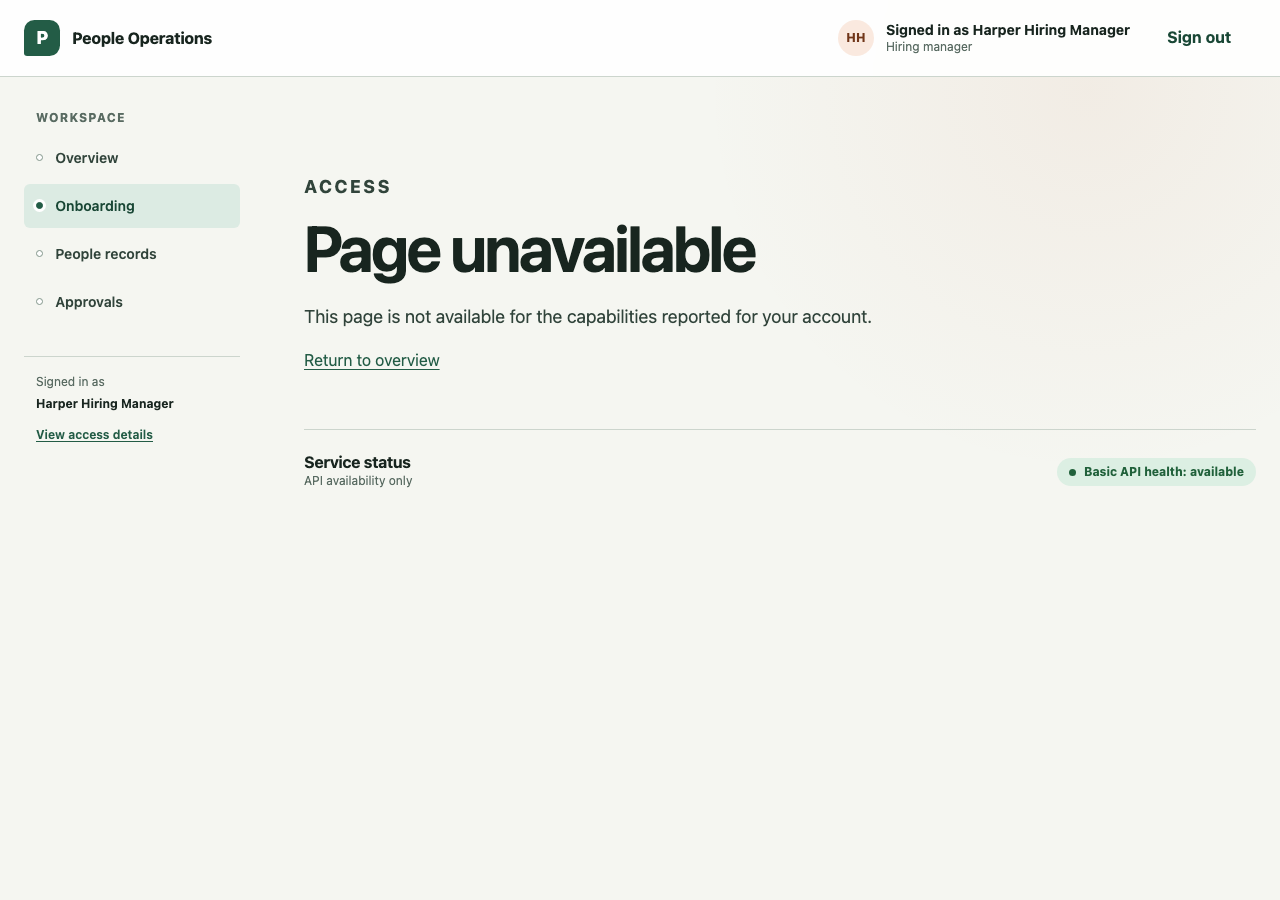Click Signed in as Harper Hiring Manager header text
This screenshot has width=1280, height=900.
1008,30
